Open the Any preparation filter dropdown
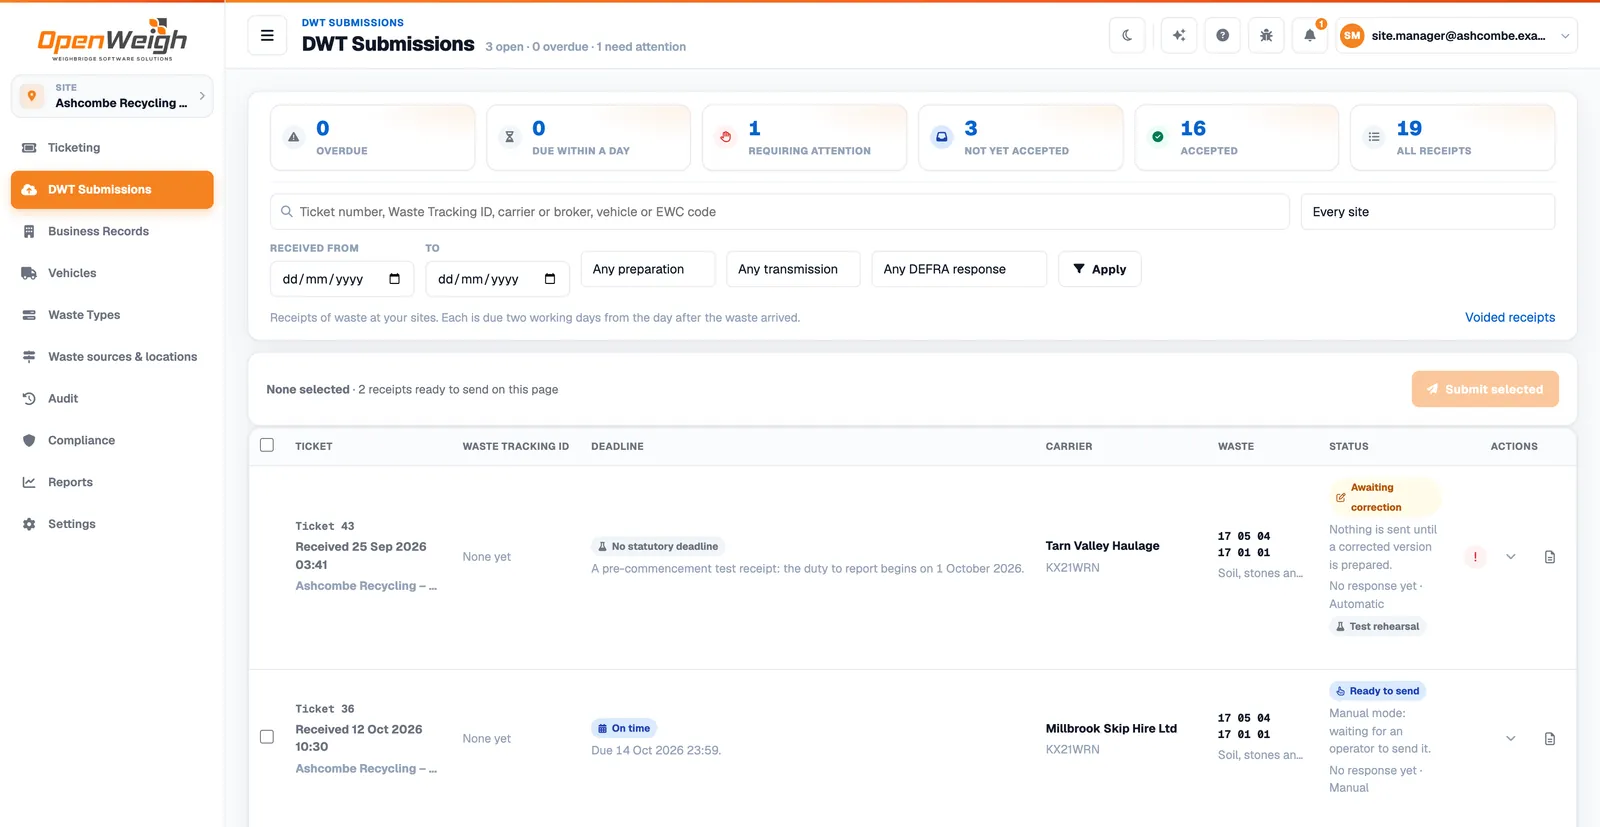Viewport: 1600px width, 827px height. click(x=648, y=269)
